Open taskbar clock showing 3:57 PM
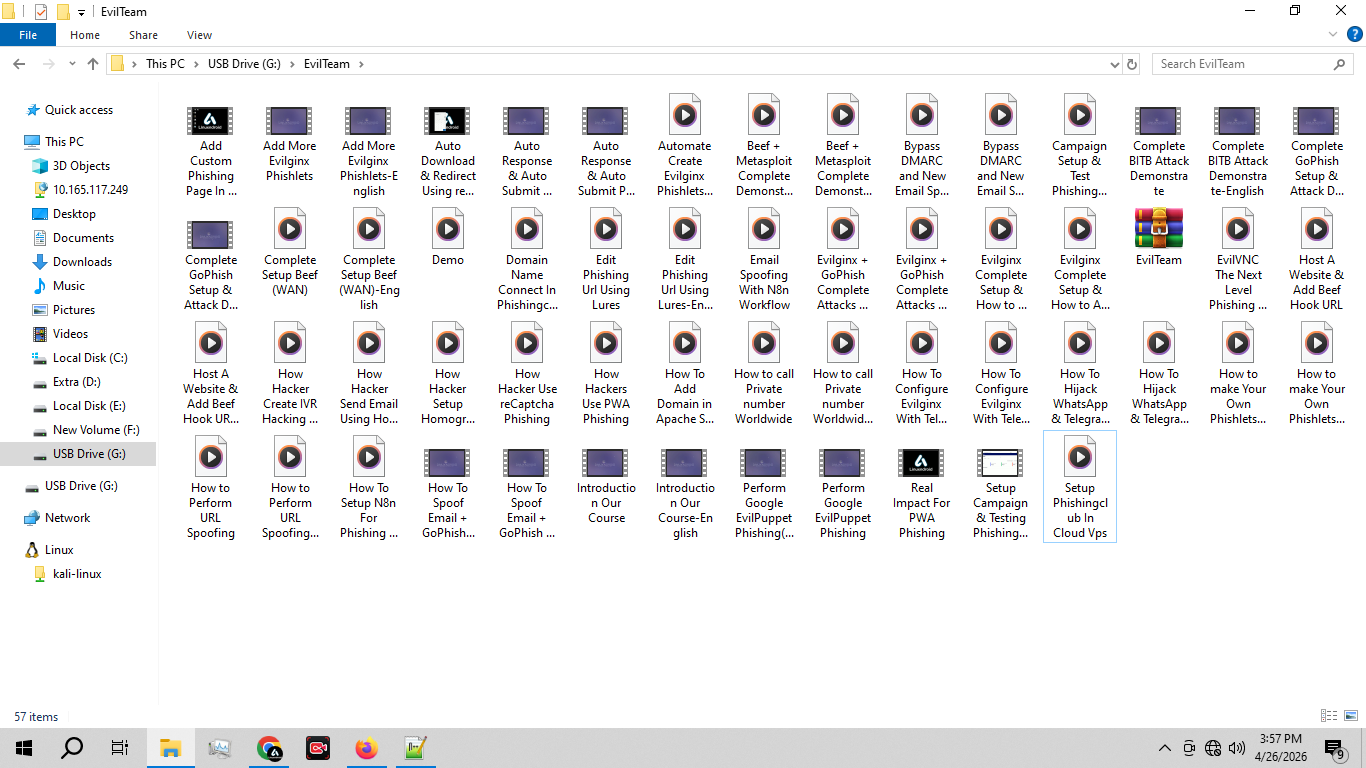 coord(1280,748)
